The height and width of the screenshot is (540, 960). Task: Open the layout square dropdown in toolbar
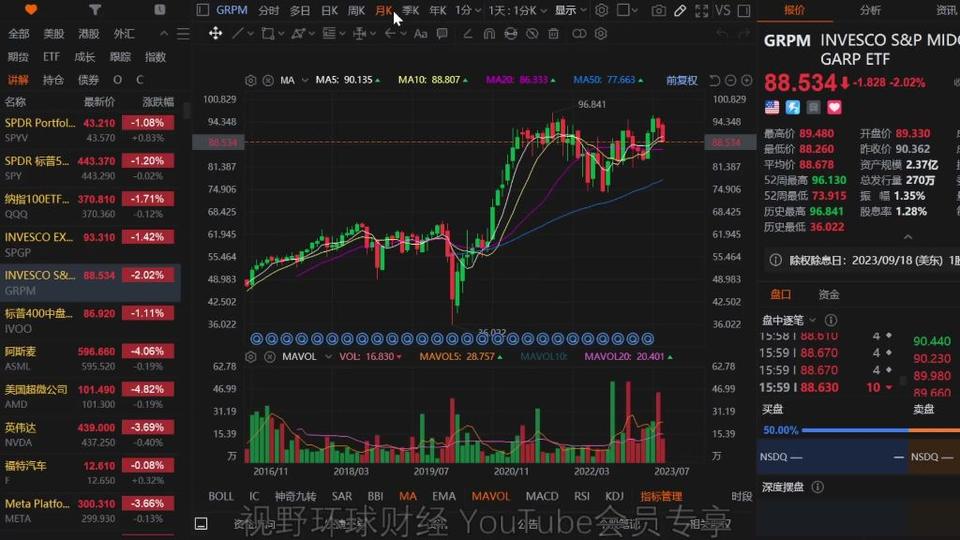tap(628, 10)
